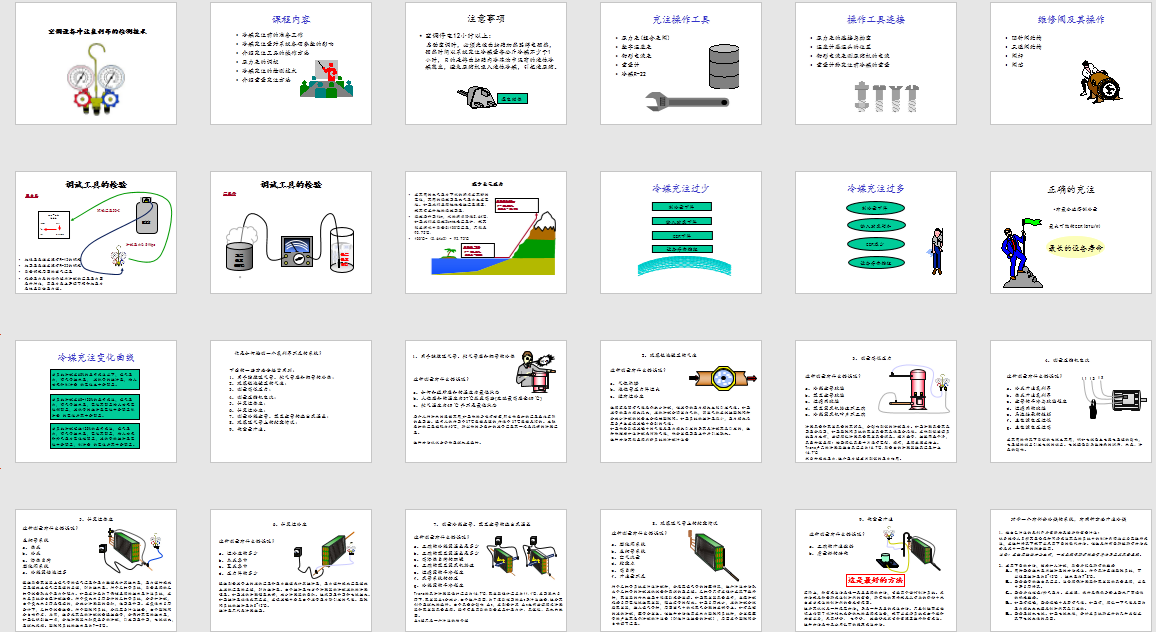Viewport: 1156px width, 632px height.
Task: Select the 维修阀及其操作 slide thumbnail
Action: click(x=1070, y=63)
